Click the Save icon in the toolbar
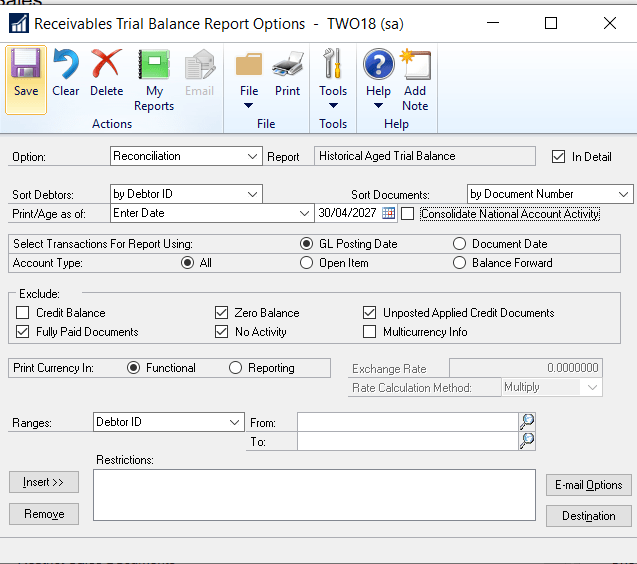The width and height of the screenshot is (637, 564). coord(26,68)
